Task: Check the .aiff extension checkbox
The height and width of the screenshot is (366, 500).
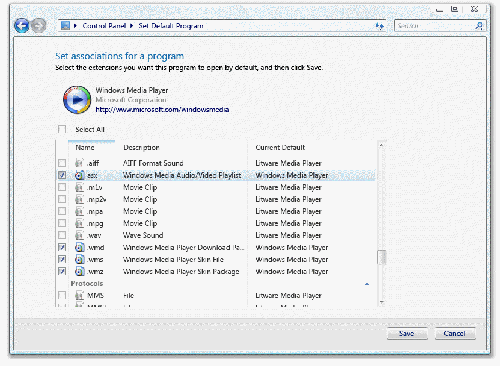Action: (62, 163)
